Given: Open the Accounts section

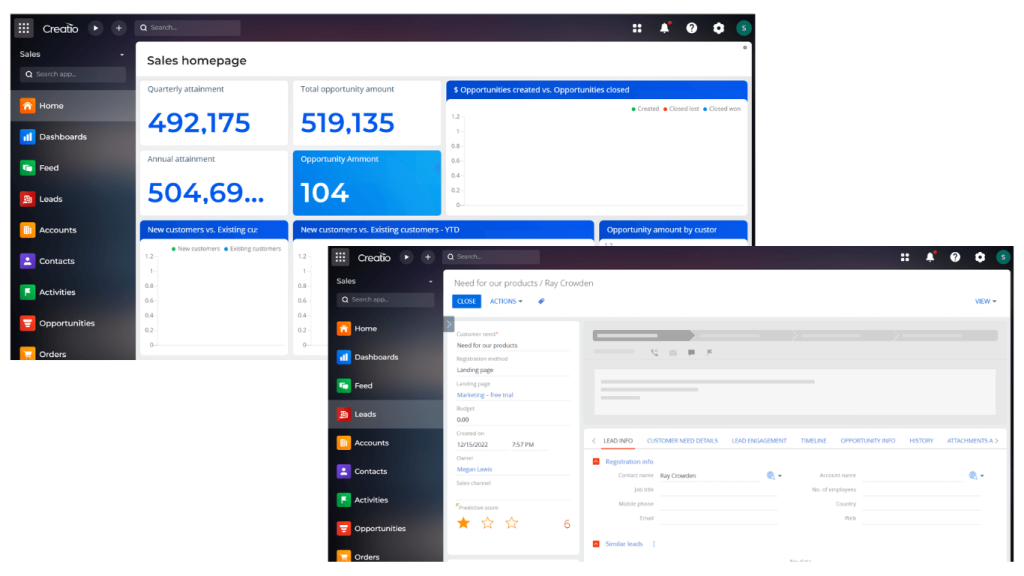Looking at the screenshot, I should click(x=375, y=442).
